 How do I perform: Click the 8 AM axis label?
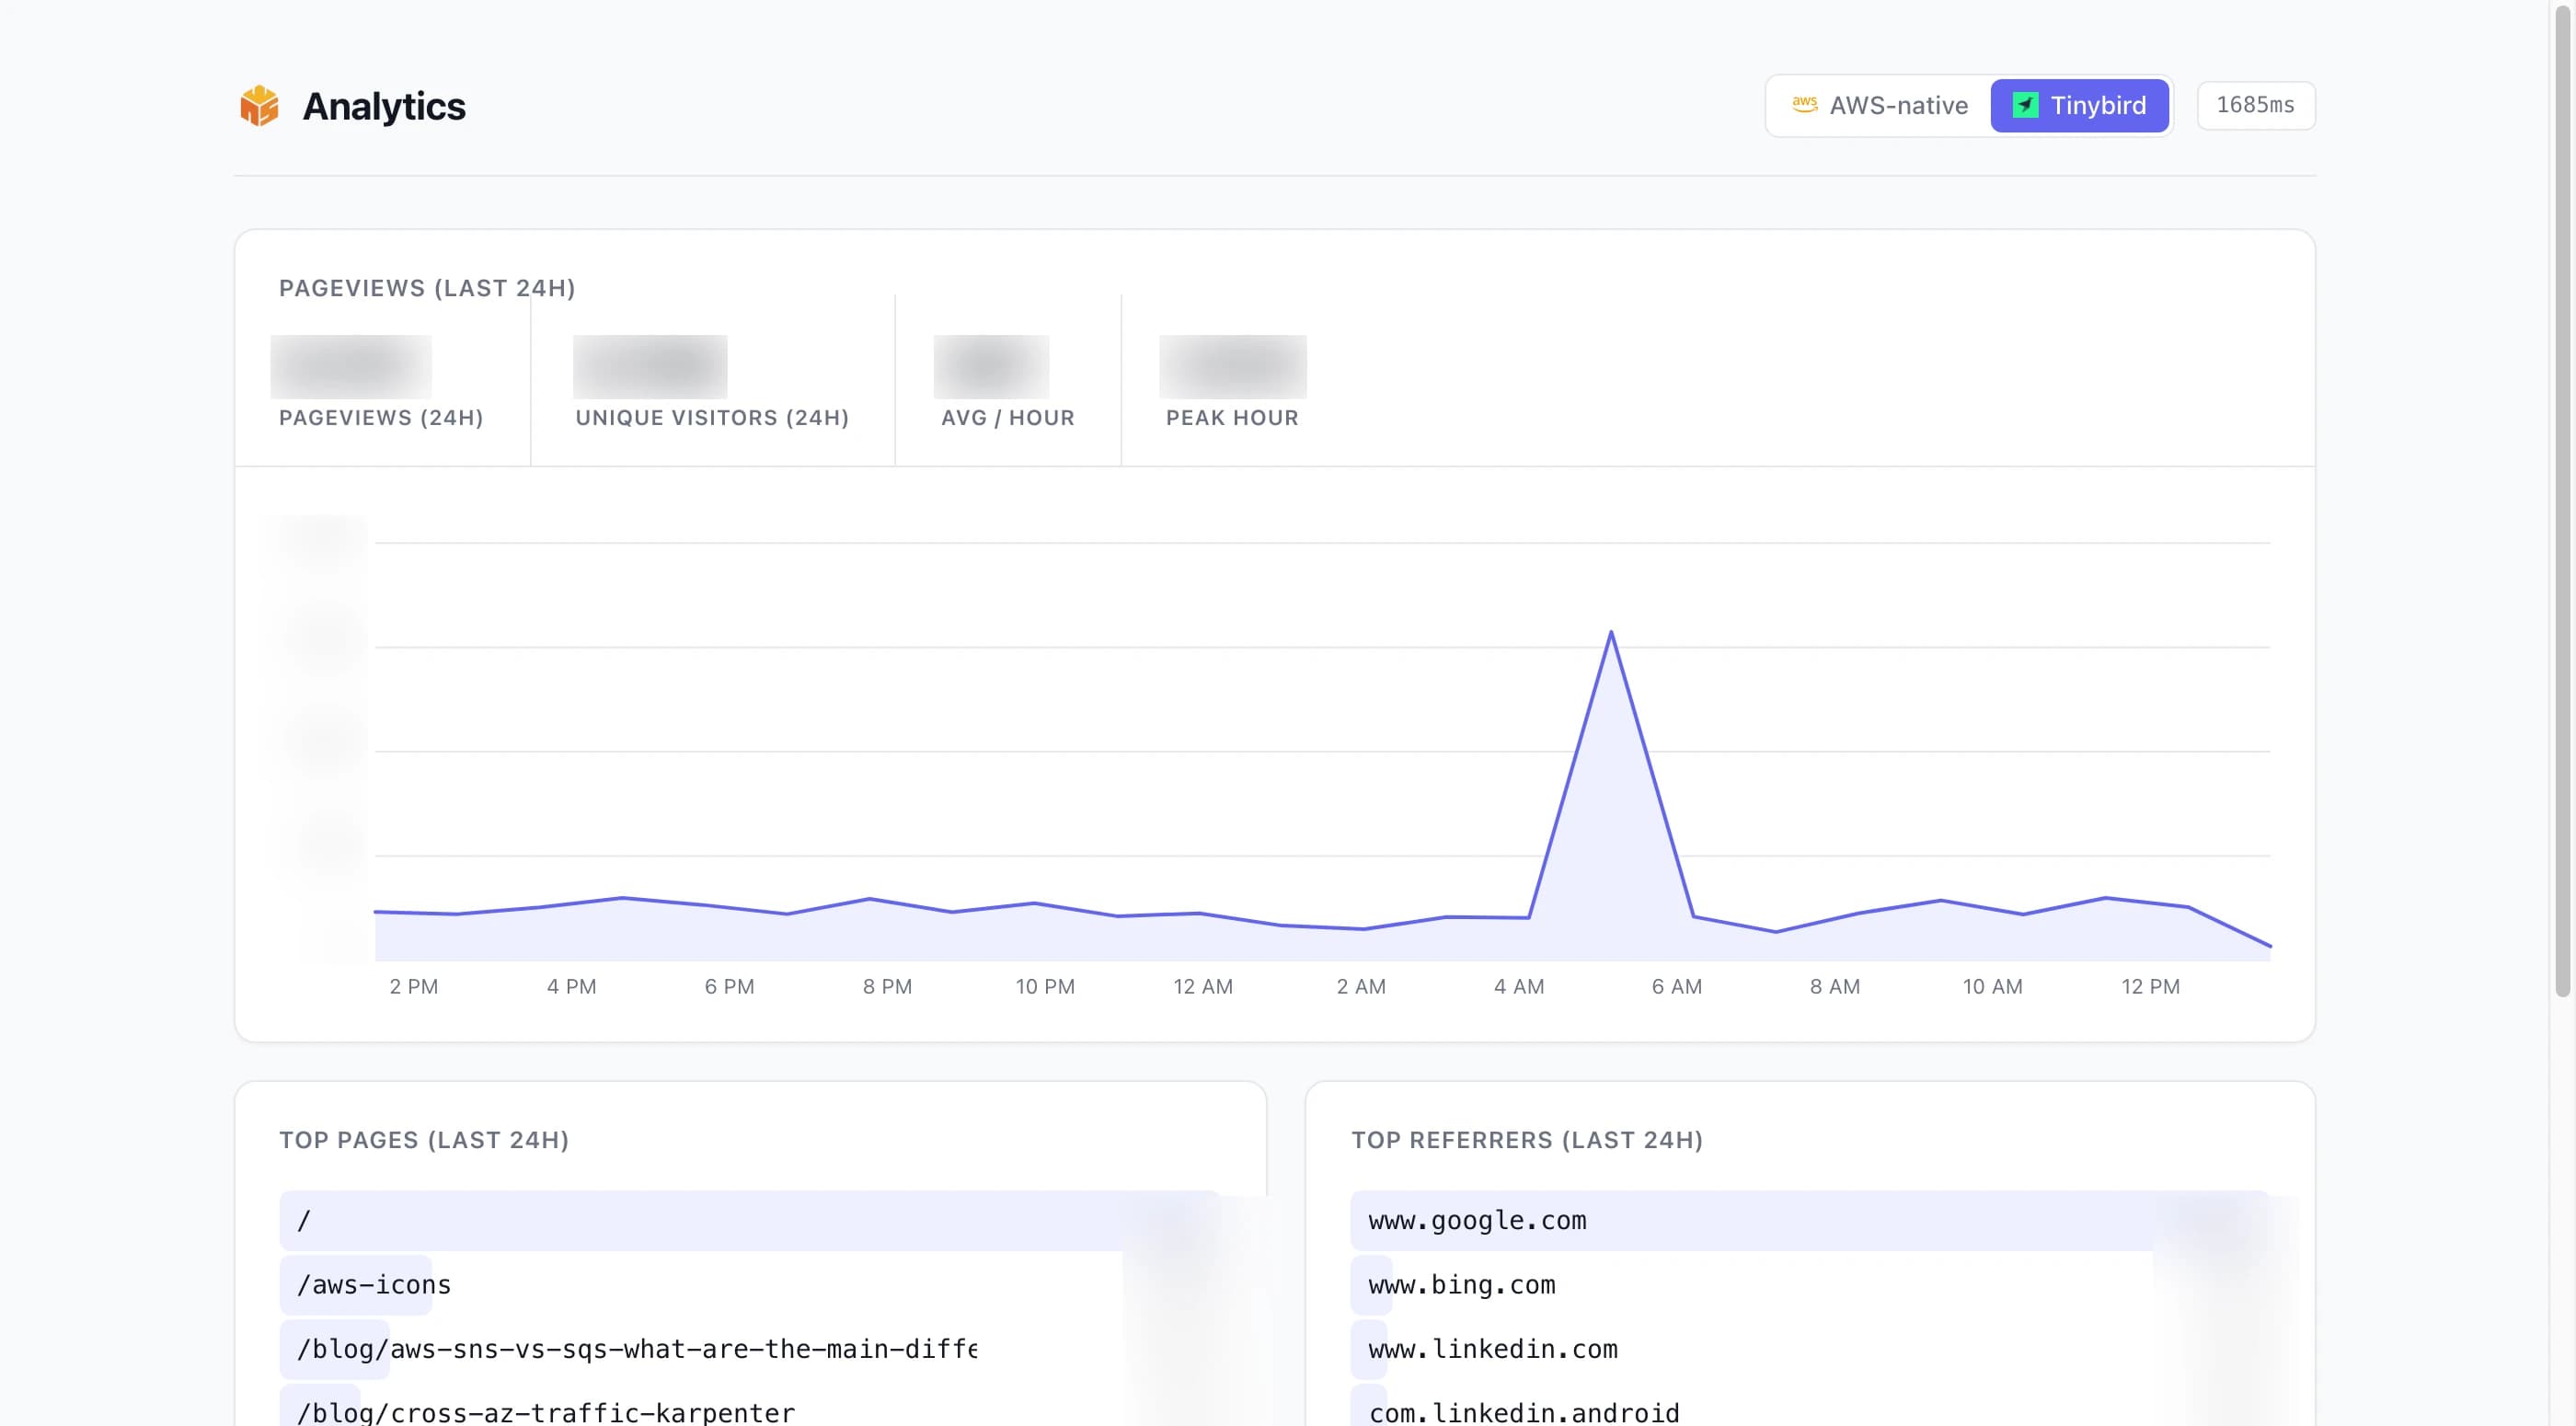coord(1835,986)
